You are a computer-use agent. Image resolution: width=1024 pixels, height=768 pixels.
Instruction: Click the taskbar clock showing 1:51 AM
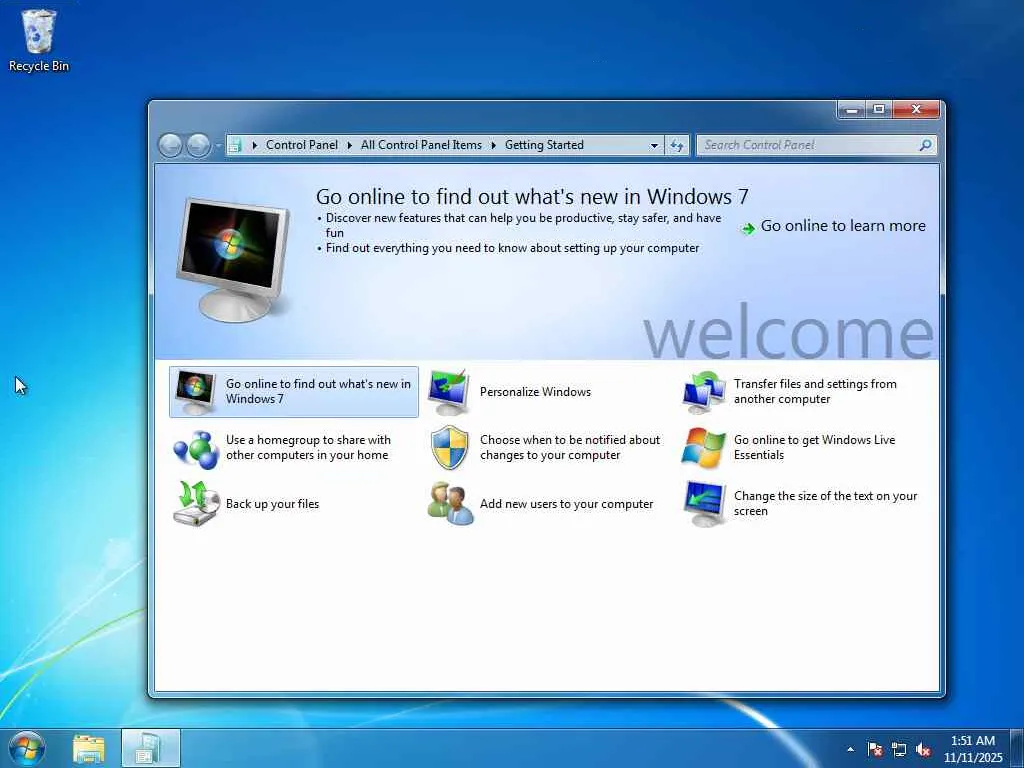coord(973,749)
